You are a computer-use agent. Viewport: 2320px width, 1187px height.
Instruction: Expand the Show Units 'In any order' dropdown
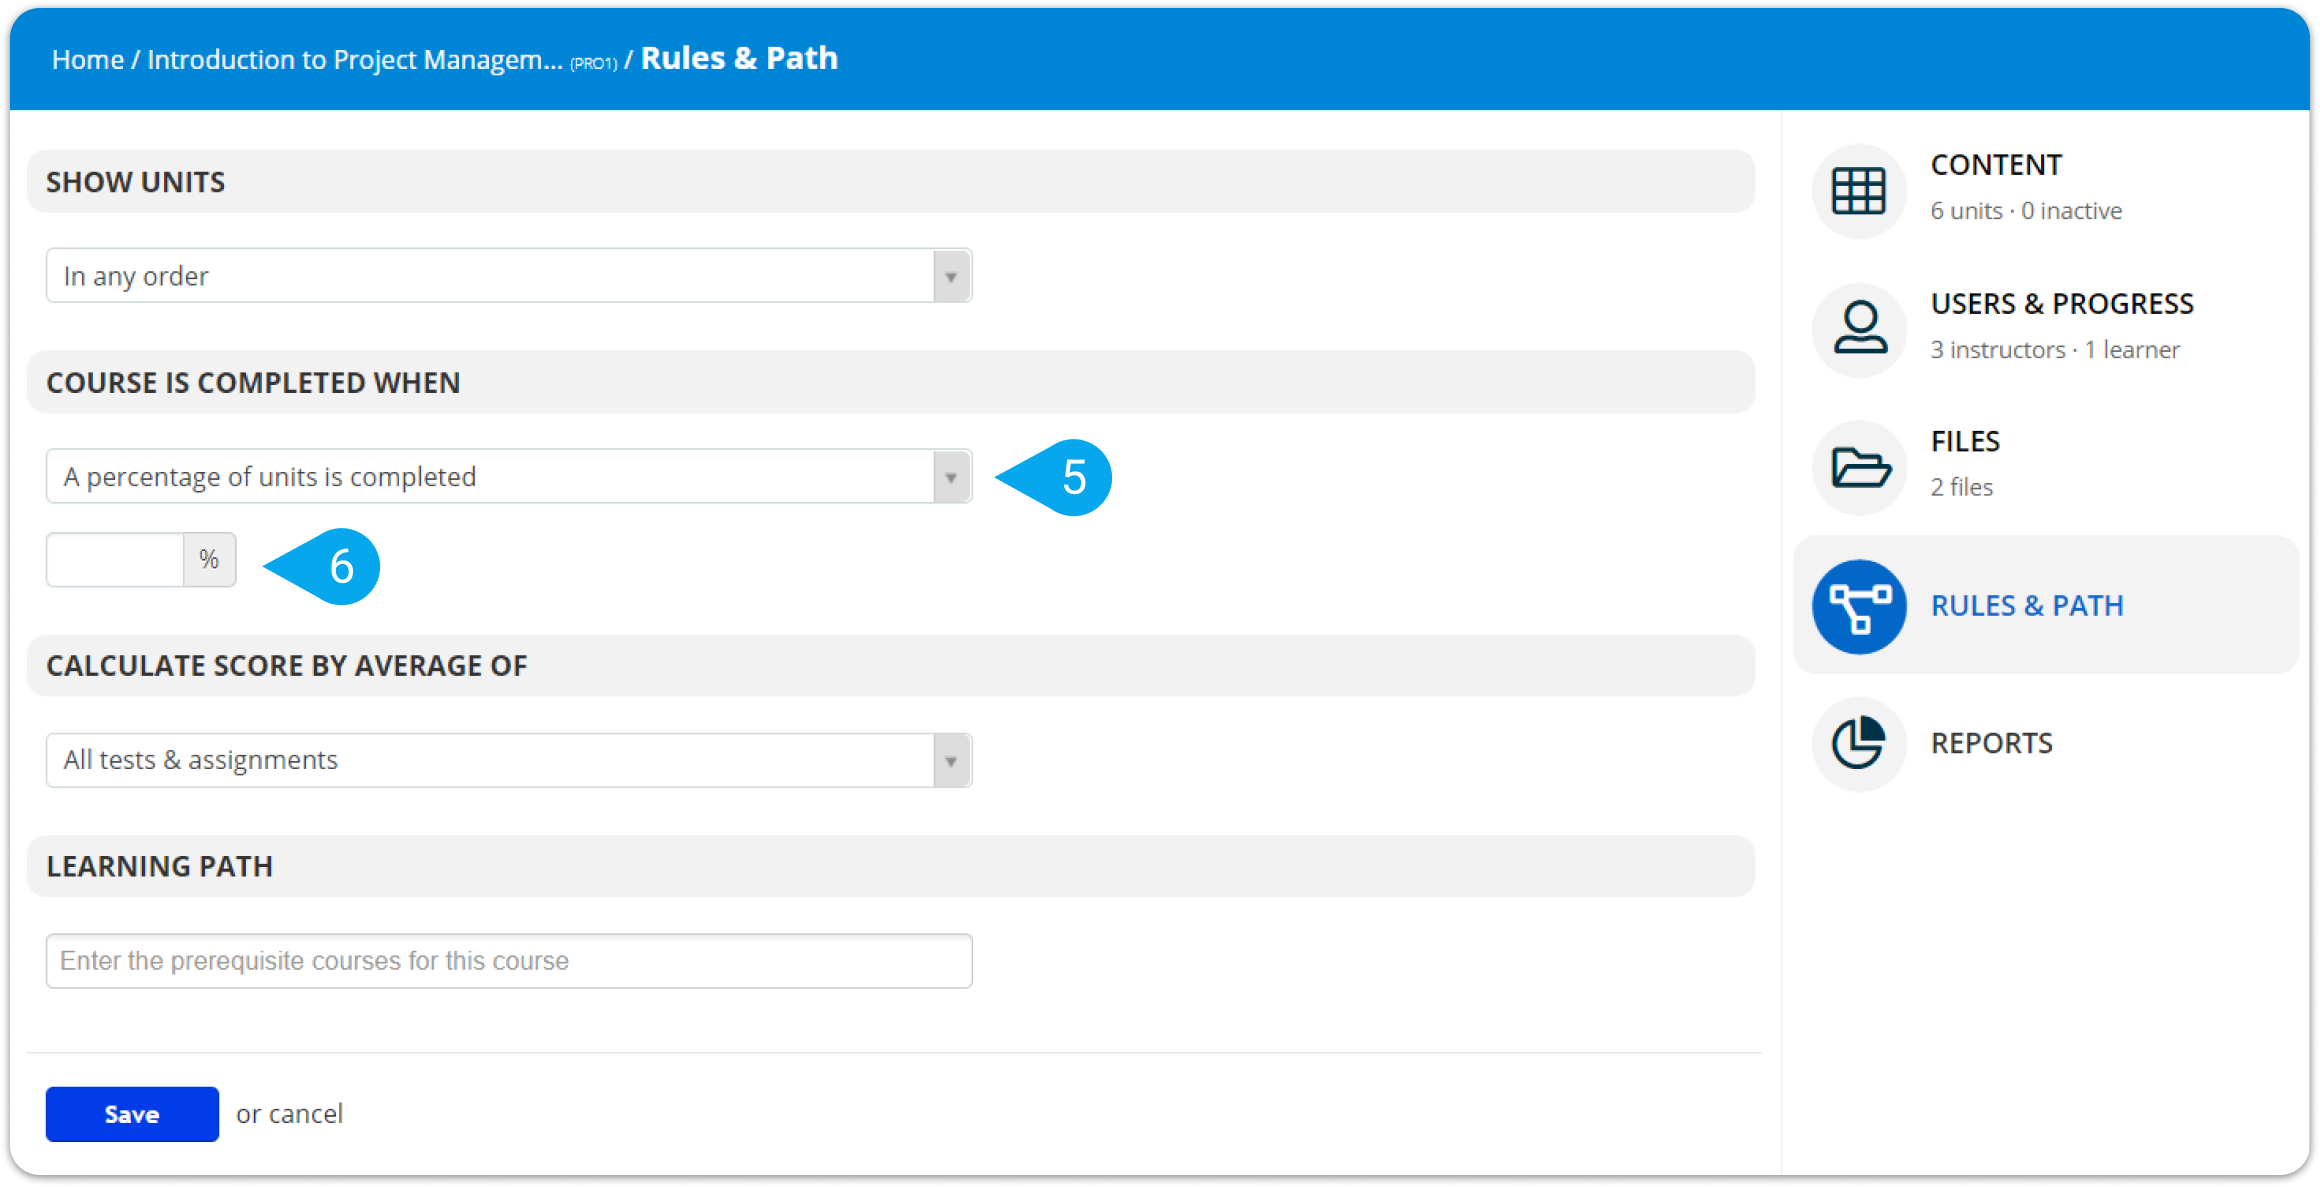coord(509,276)
